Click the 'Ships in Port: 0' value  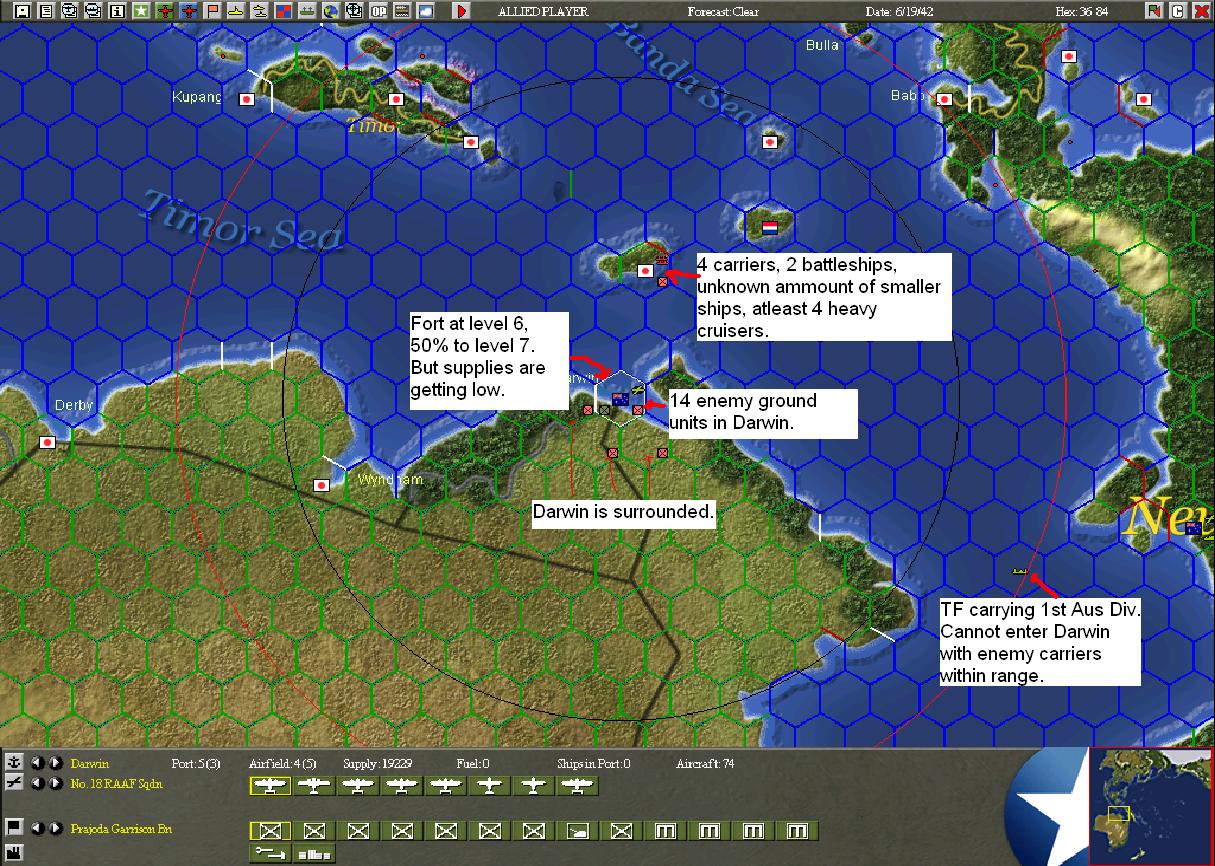click(594, 764)
